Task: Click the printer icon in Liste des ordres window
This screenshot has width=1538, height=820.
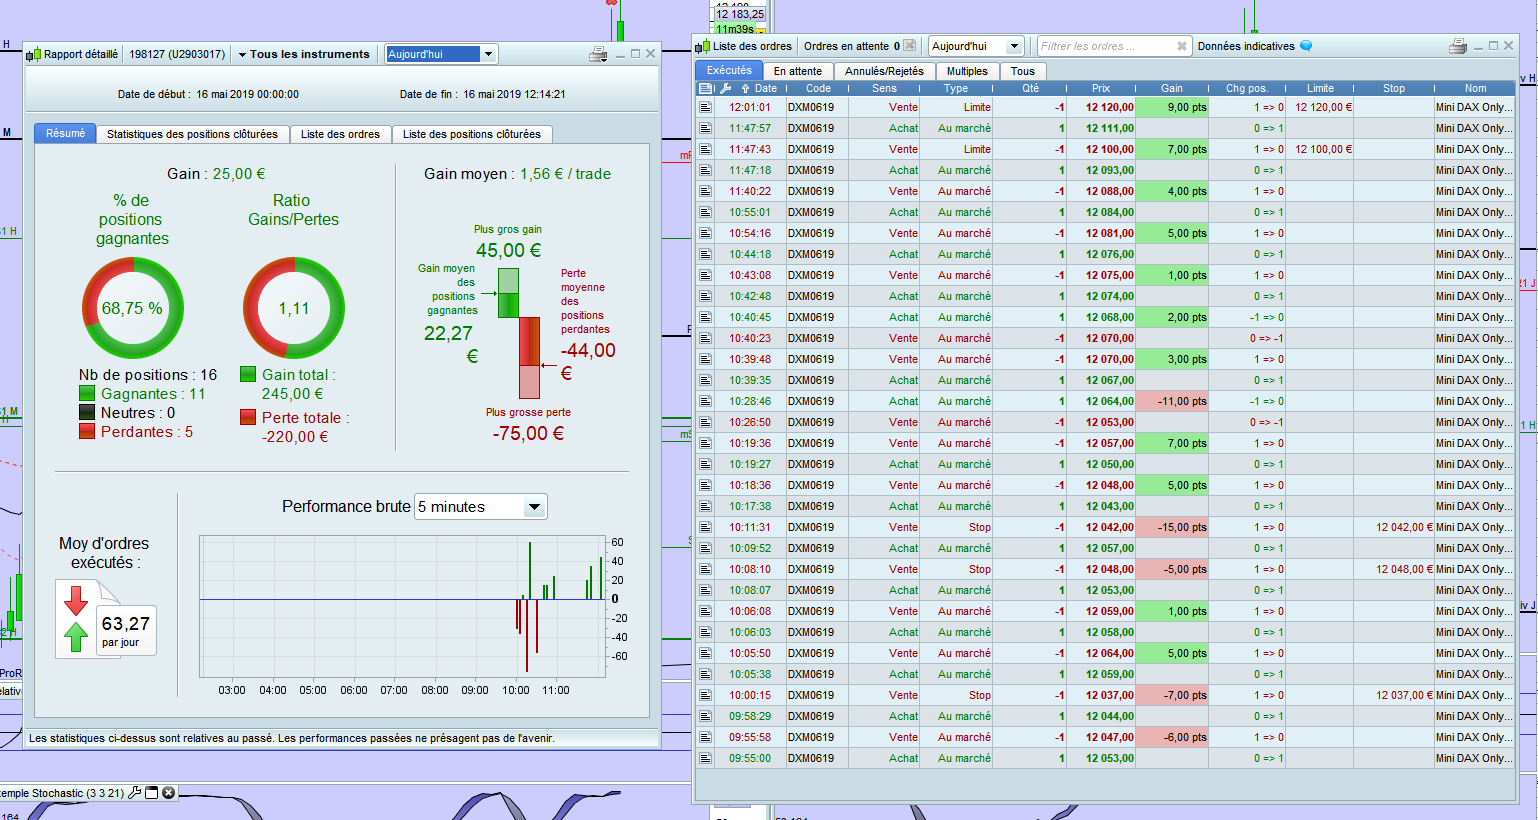Action: 1458,46
